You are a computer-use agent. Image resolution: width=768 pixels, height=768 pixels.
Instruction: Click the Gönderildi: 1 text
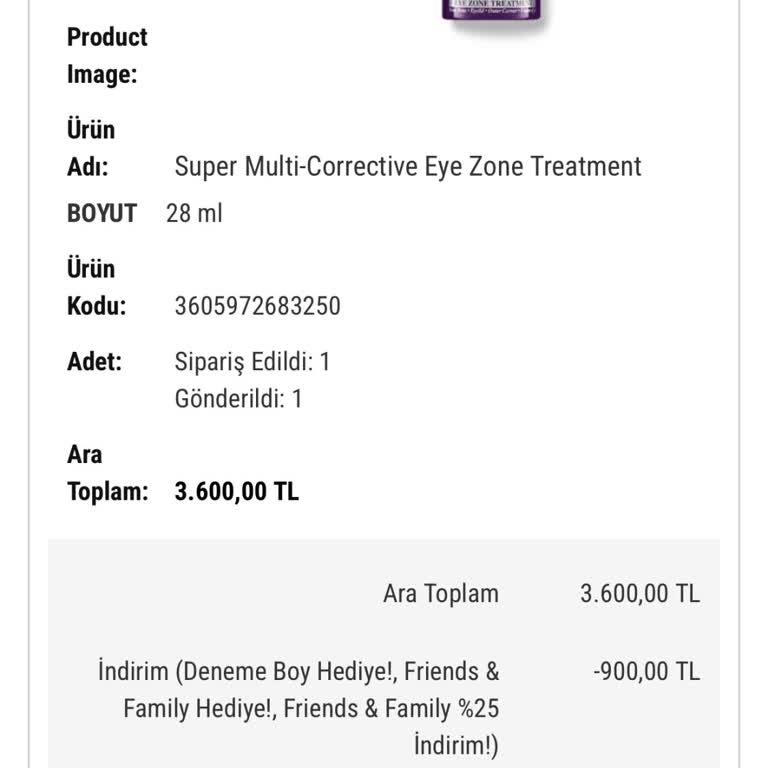238,399
